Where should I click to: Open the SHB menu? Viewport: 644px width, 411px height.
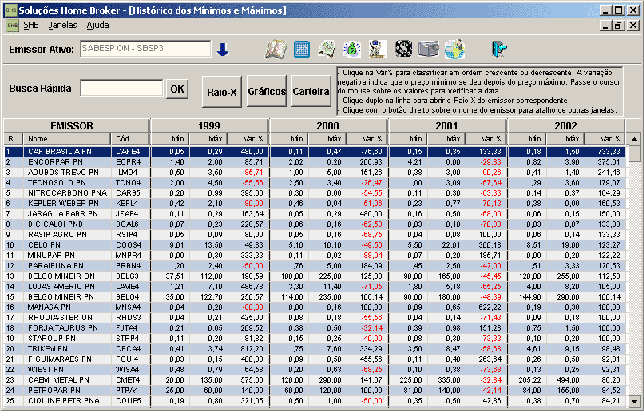(31, 25)
